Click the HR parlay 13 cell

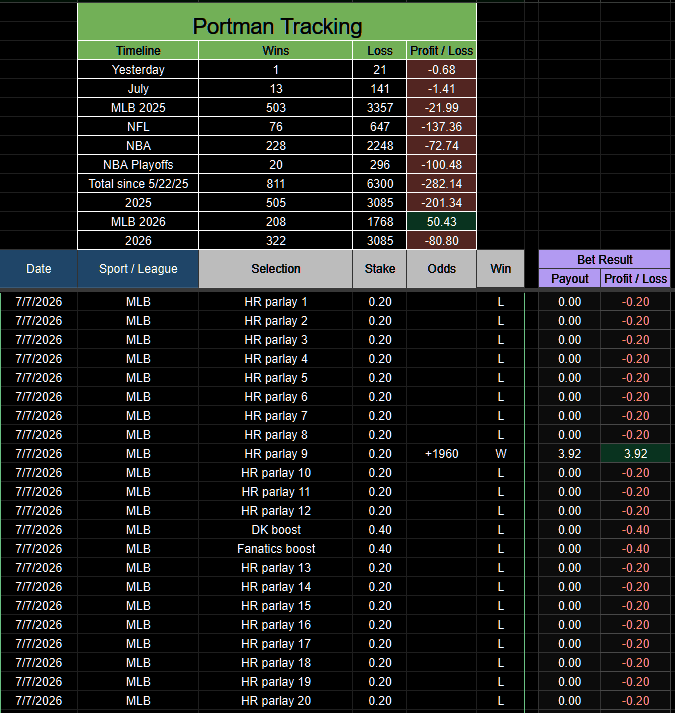(x=276, y=568)
